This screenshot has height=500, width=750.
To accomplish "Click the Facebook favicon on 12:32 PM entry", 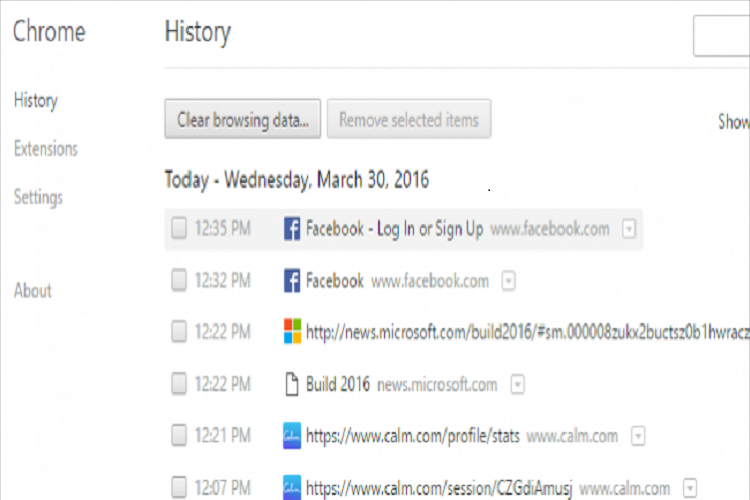I will tap(292, 280).
